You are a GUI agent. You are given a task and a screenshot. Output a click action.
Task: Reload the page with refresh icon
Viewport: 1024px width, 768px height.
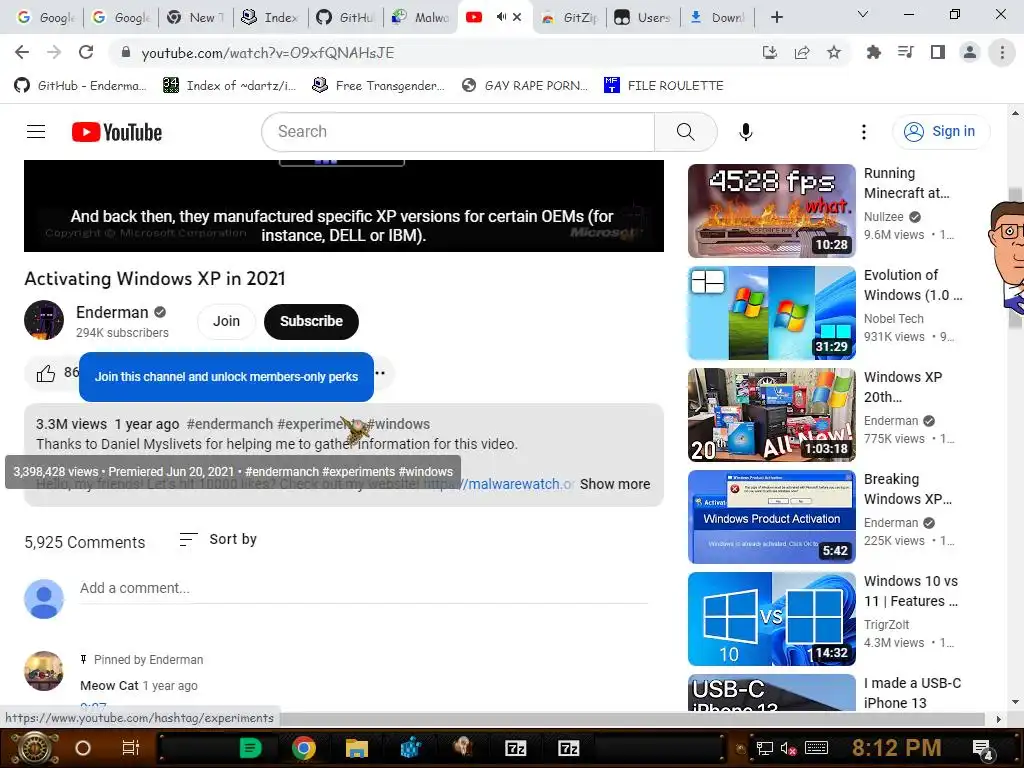click(x=86, y=52)
